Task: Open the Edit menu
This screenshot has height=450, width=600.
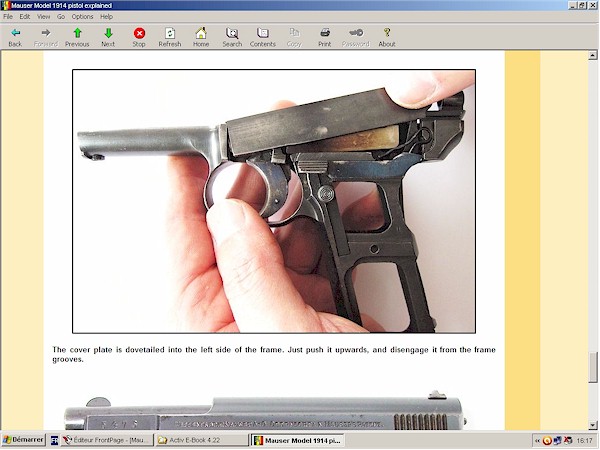Action: [x=25, y=16]
